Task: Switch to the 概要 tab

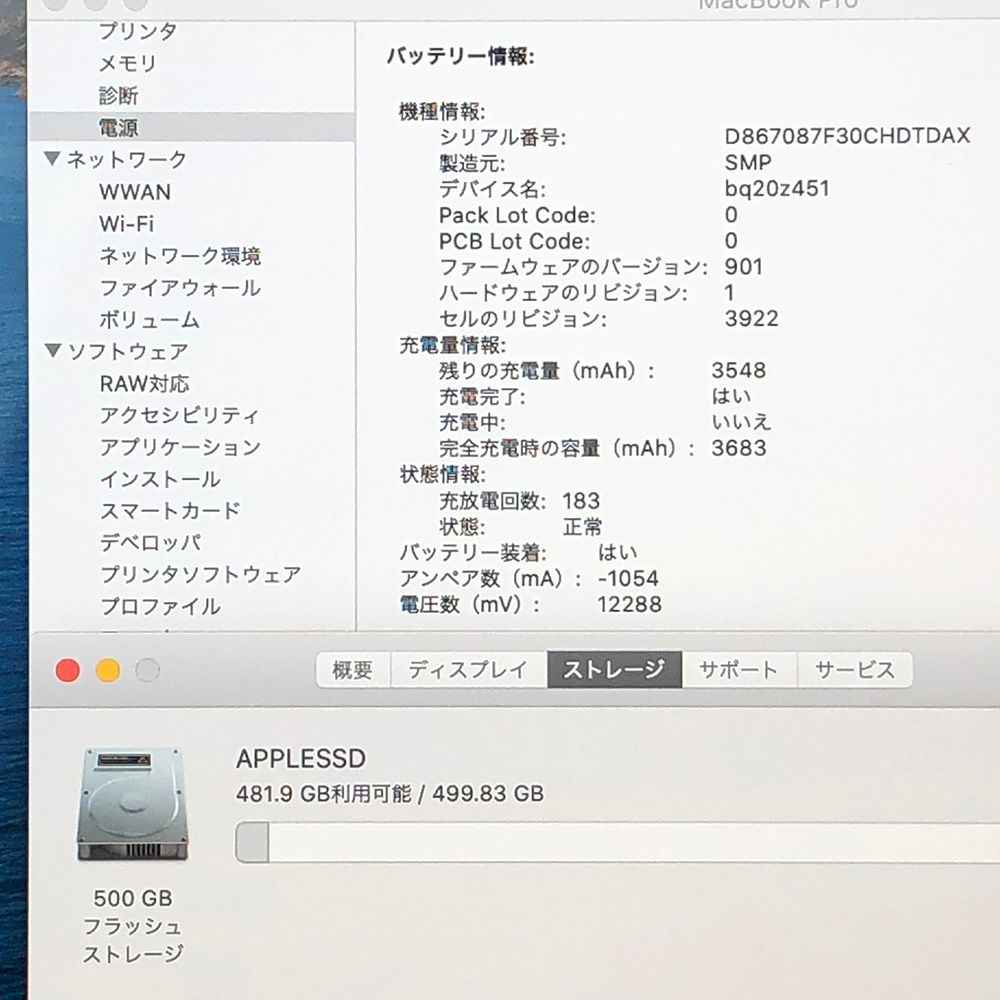Action: point(353,670)
